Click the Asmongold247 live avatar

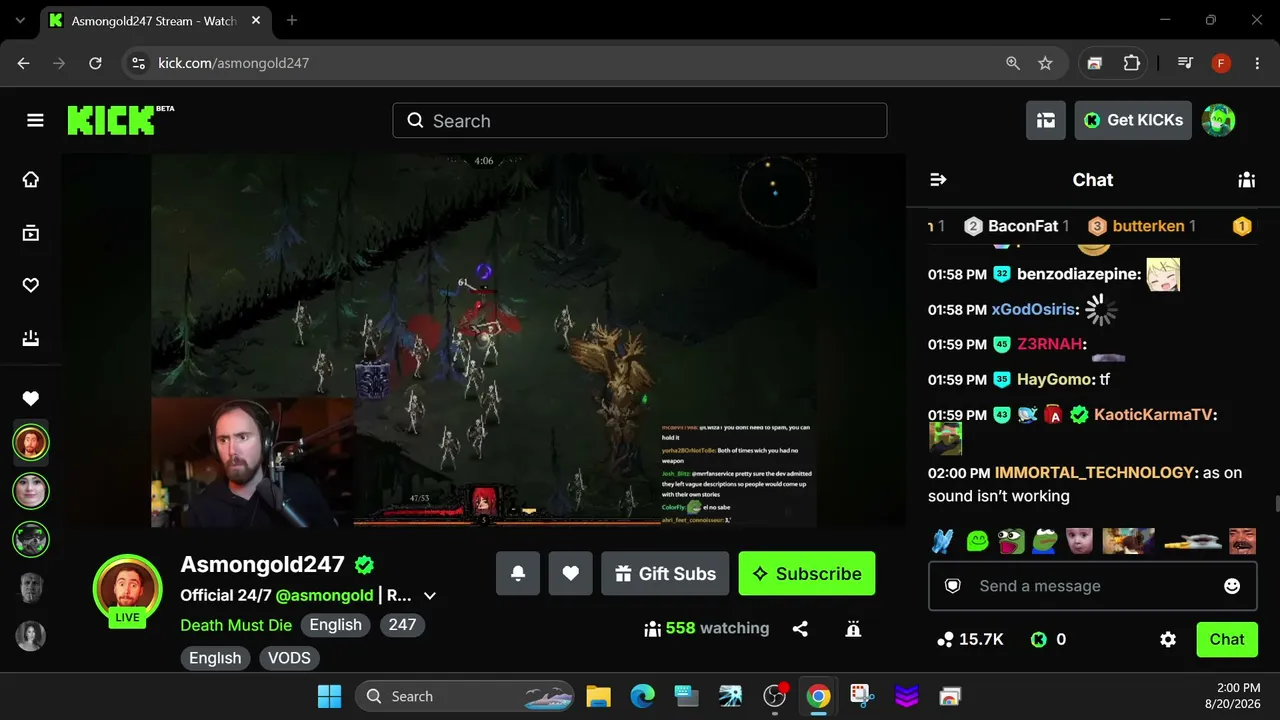[x=127, y=589]
